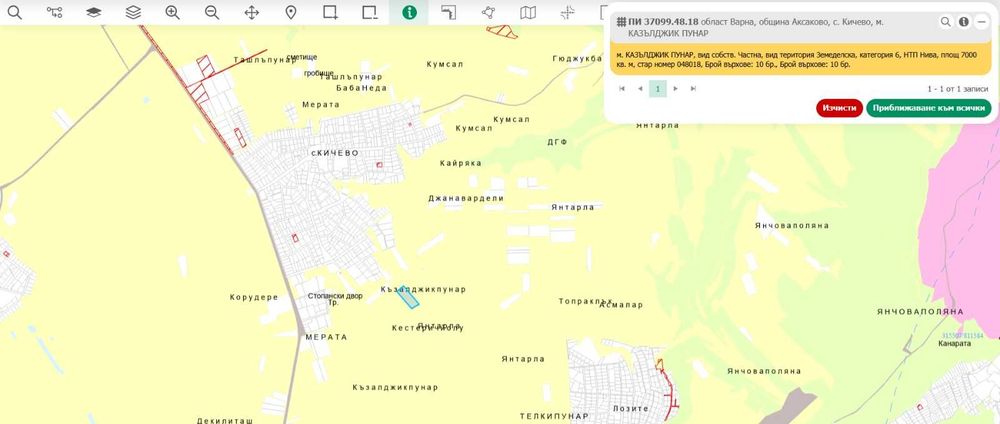Viewport: 1000px width, 424px height.
Task: Click the Декилиташ map label
Action: coord(225,421)
